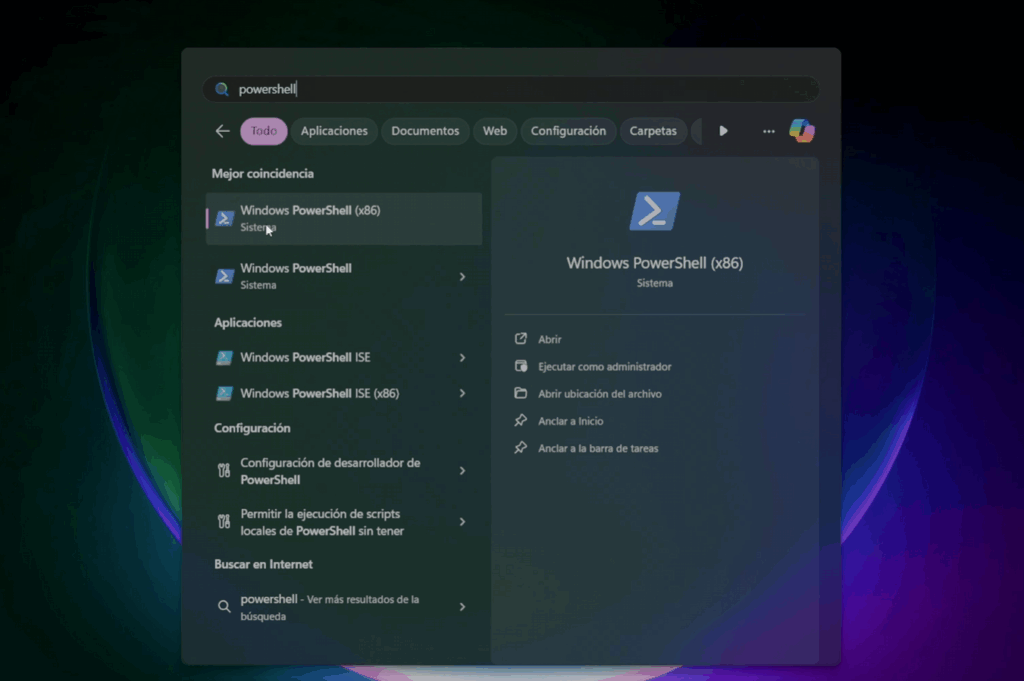Switch to the Web filter tab
1024x681 pixels.
tap(494, 131)
